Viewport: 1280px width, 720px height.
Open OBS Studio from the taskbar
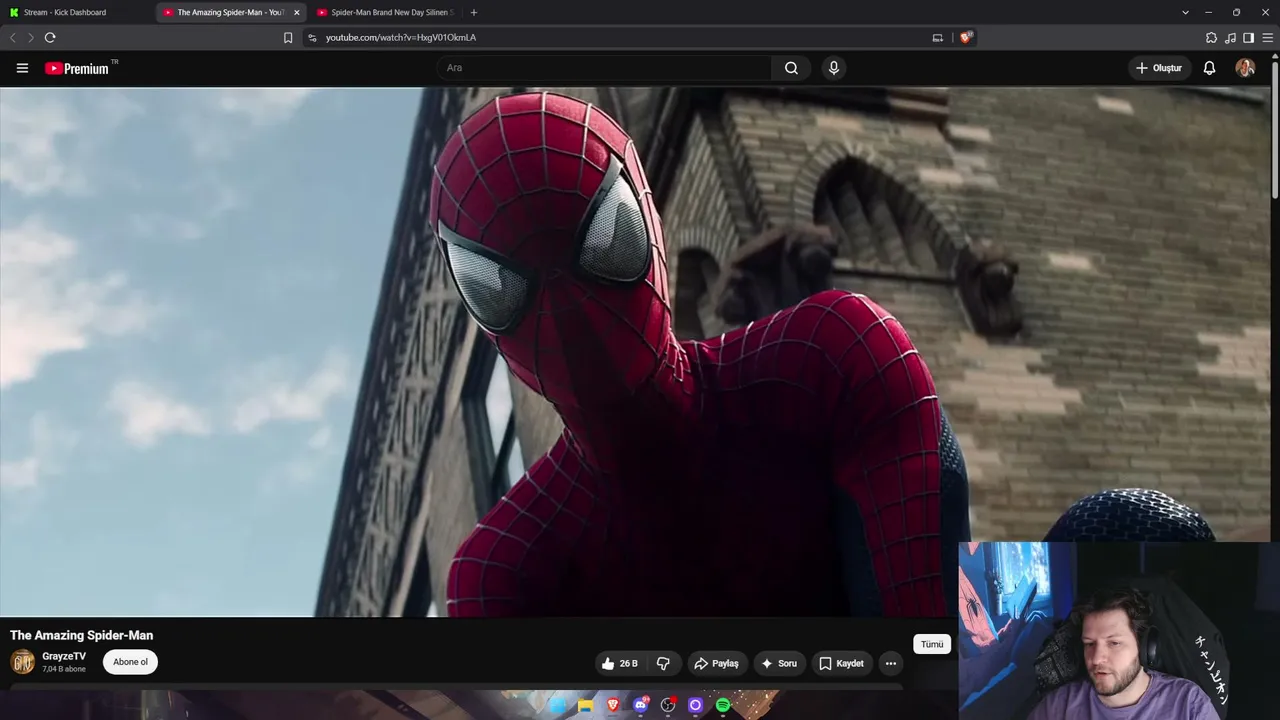coord(668,706)
